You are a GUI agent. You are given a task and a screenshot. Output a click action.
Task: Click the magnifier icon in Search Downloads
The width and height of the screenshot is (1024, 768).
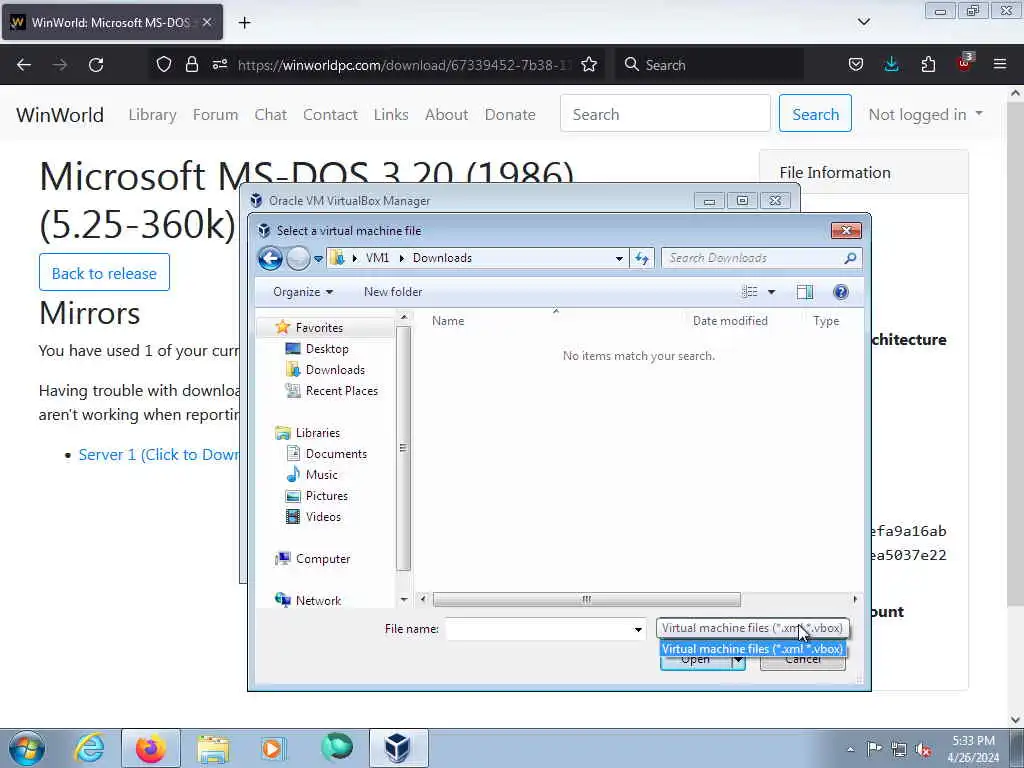tap(850, 258)
